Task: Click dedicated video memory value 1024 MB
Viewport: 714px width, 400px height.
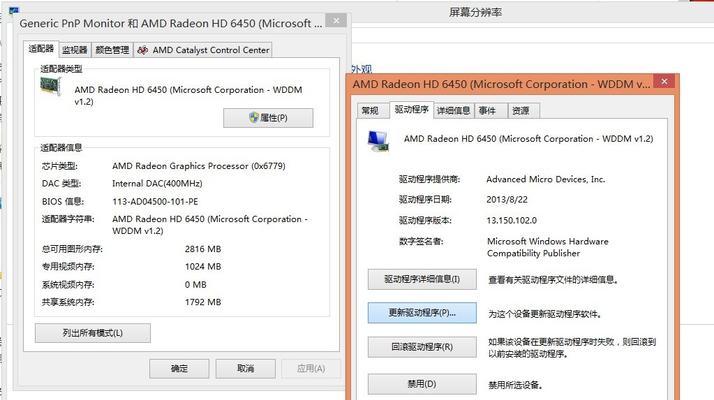Action: click(203, 267)
